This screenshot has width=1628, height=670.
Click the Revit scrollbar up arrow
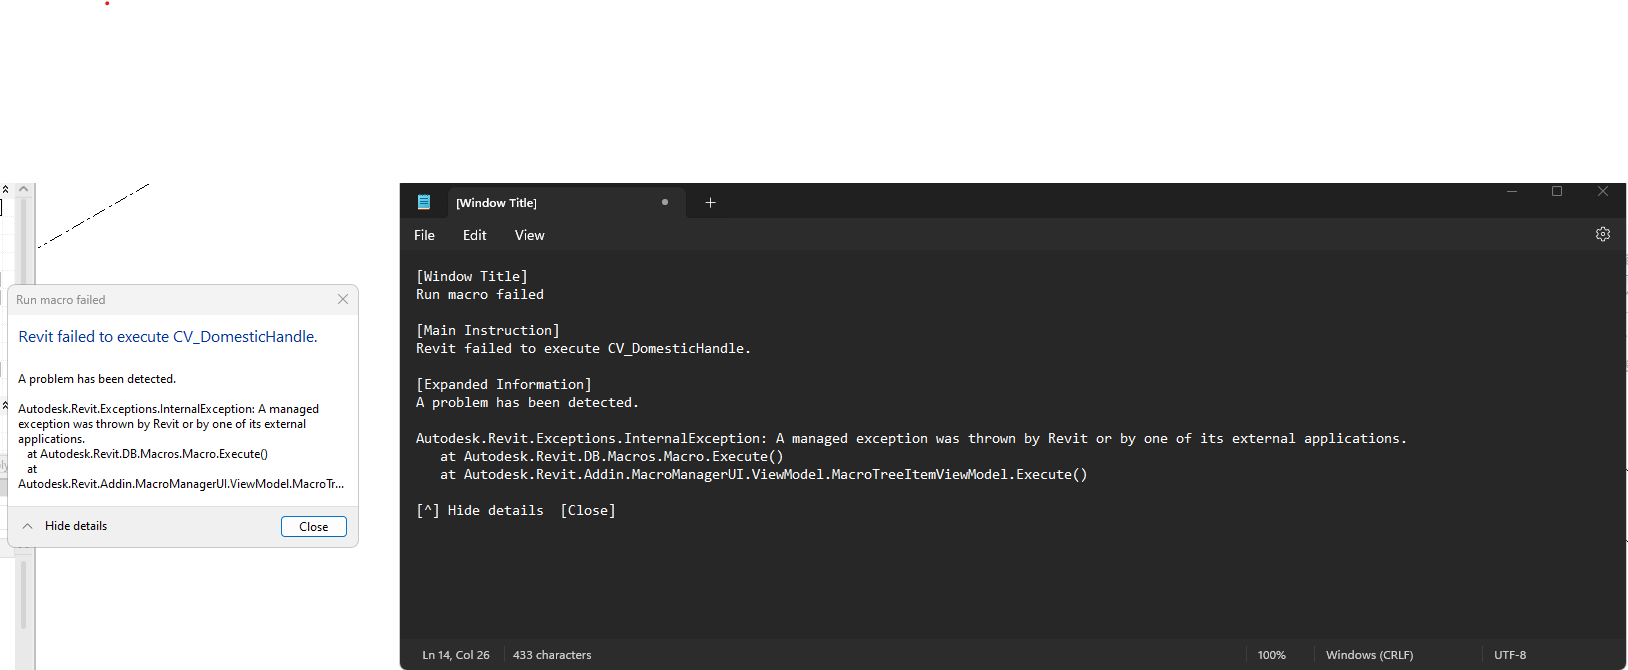(x=24, y=189)
